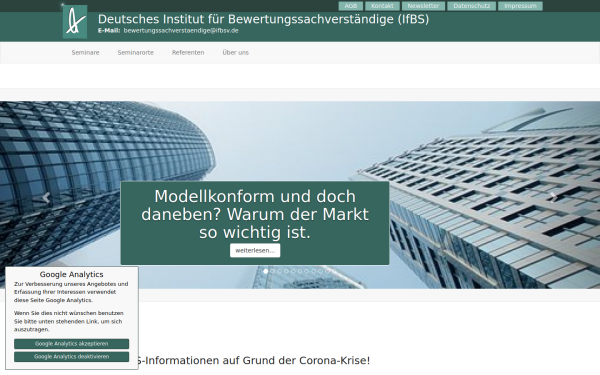Open the Referenten menu item

click(188, 53)
